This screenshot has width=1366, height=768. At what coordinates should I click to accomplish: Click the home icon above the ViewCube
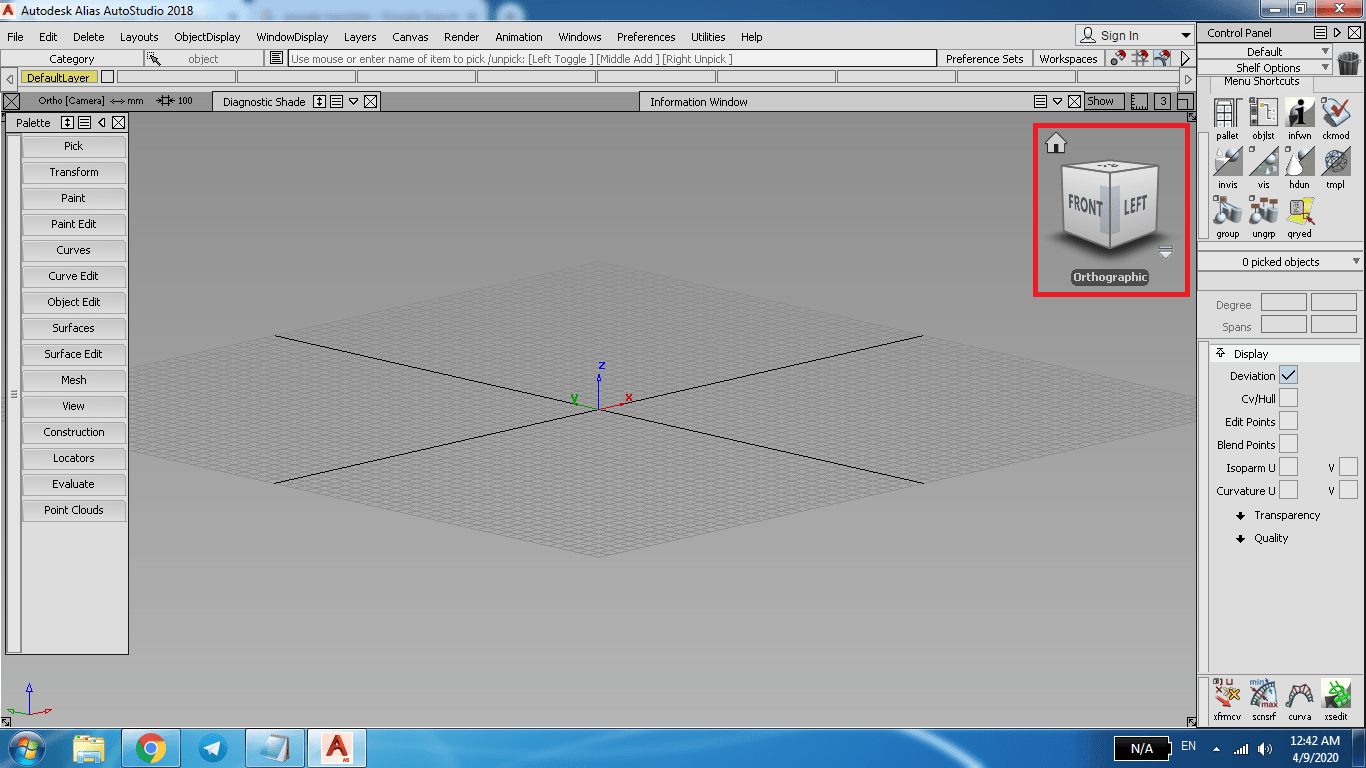point(1056,143)
